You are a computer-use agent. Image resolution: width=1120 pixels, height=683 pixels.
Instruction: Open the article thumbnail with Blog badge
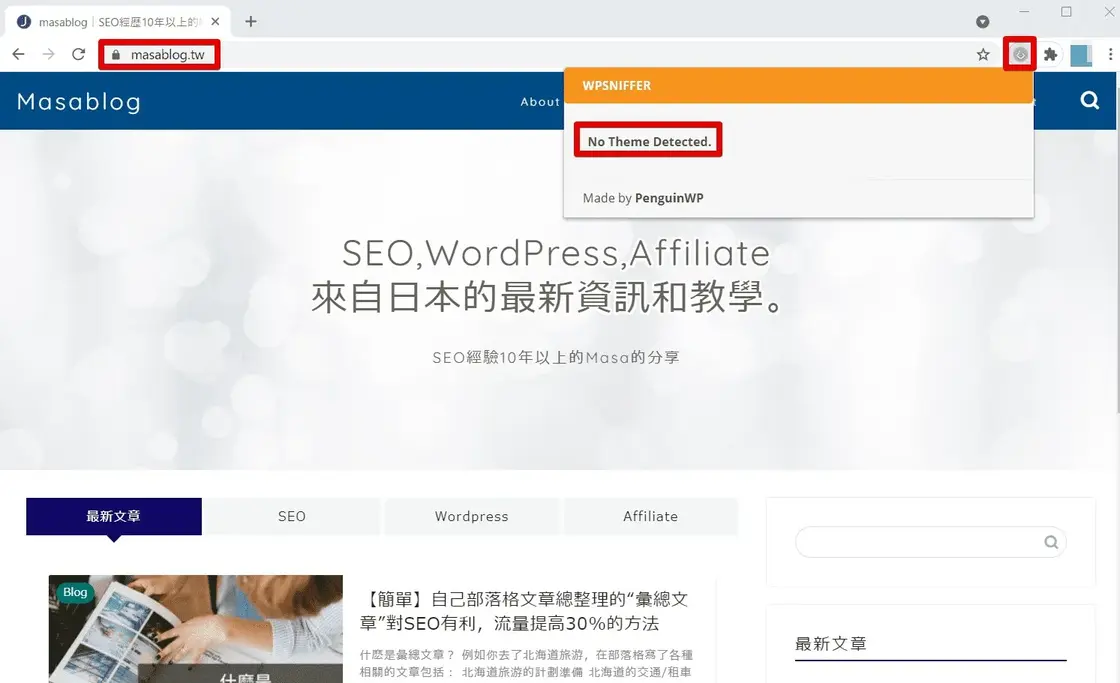[196, 629]
